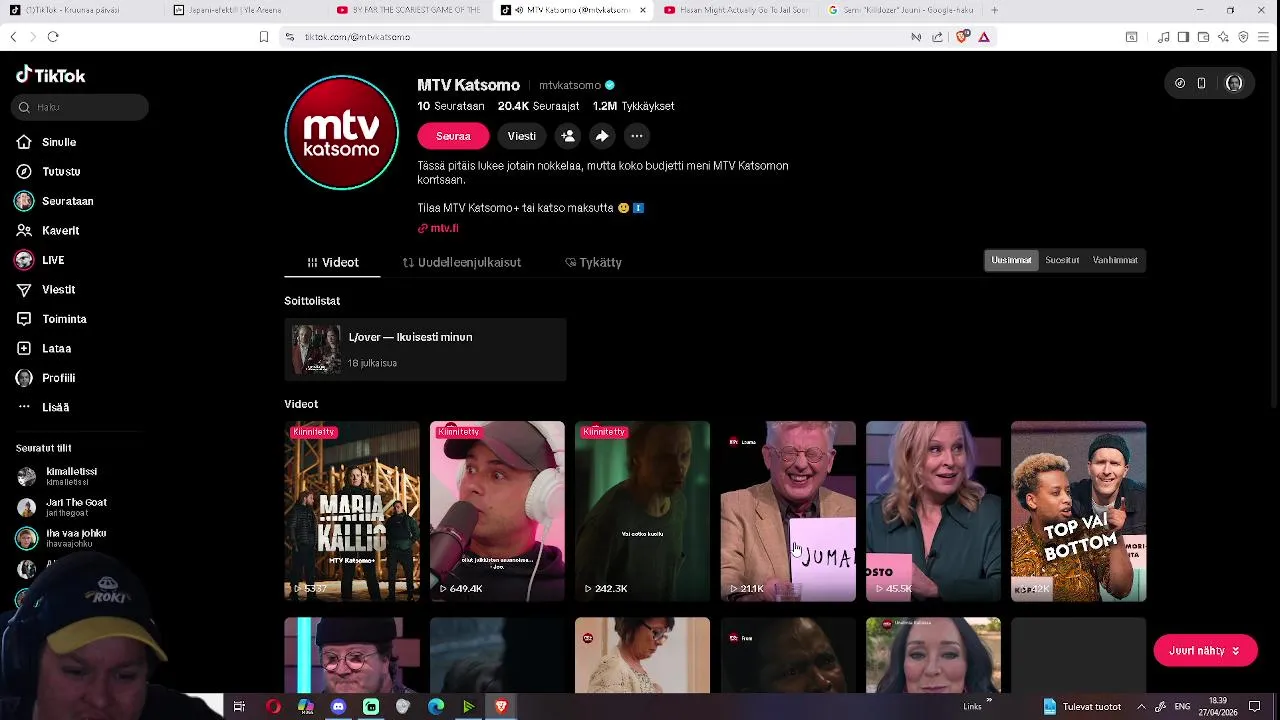Click the TikTok logo
Viewport: 1280px width, 720px height.
(x=51, y=75)
